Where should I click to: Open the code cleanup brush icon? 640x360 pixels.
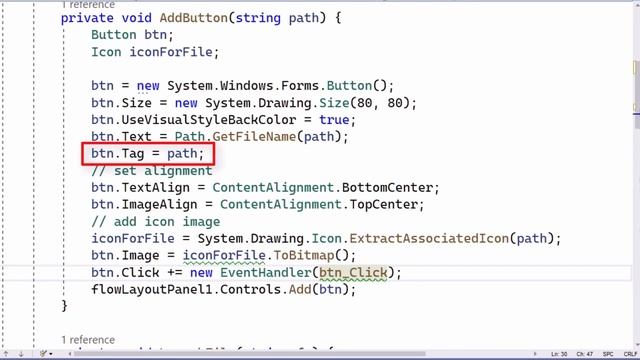tap(43, 354)
